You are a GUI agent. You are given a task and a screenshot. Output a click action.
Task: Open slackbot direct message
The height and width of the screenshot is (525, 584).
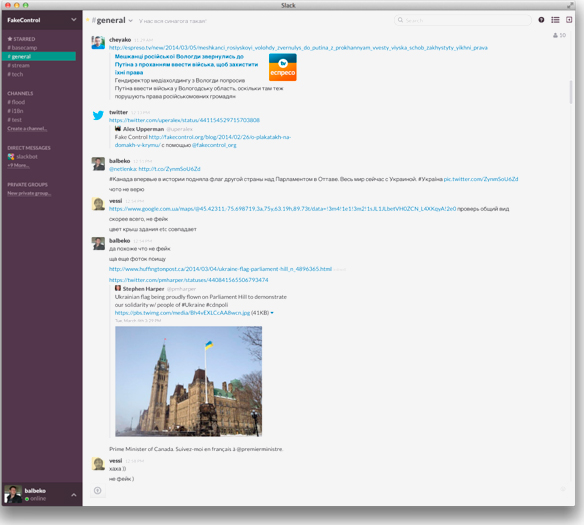click(x=27, y=157)
